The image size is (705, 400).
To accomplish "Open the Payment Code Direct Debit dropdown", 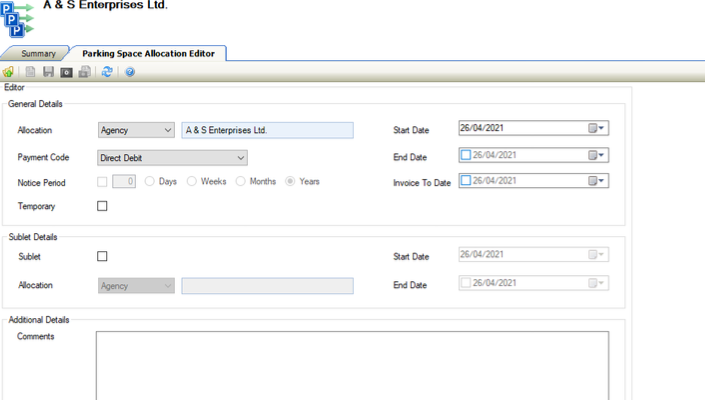I will pyautogui.click(x=241, y=158).
